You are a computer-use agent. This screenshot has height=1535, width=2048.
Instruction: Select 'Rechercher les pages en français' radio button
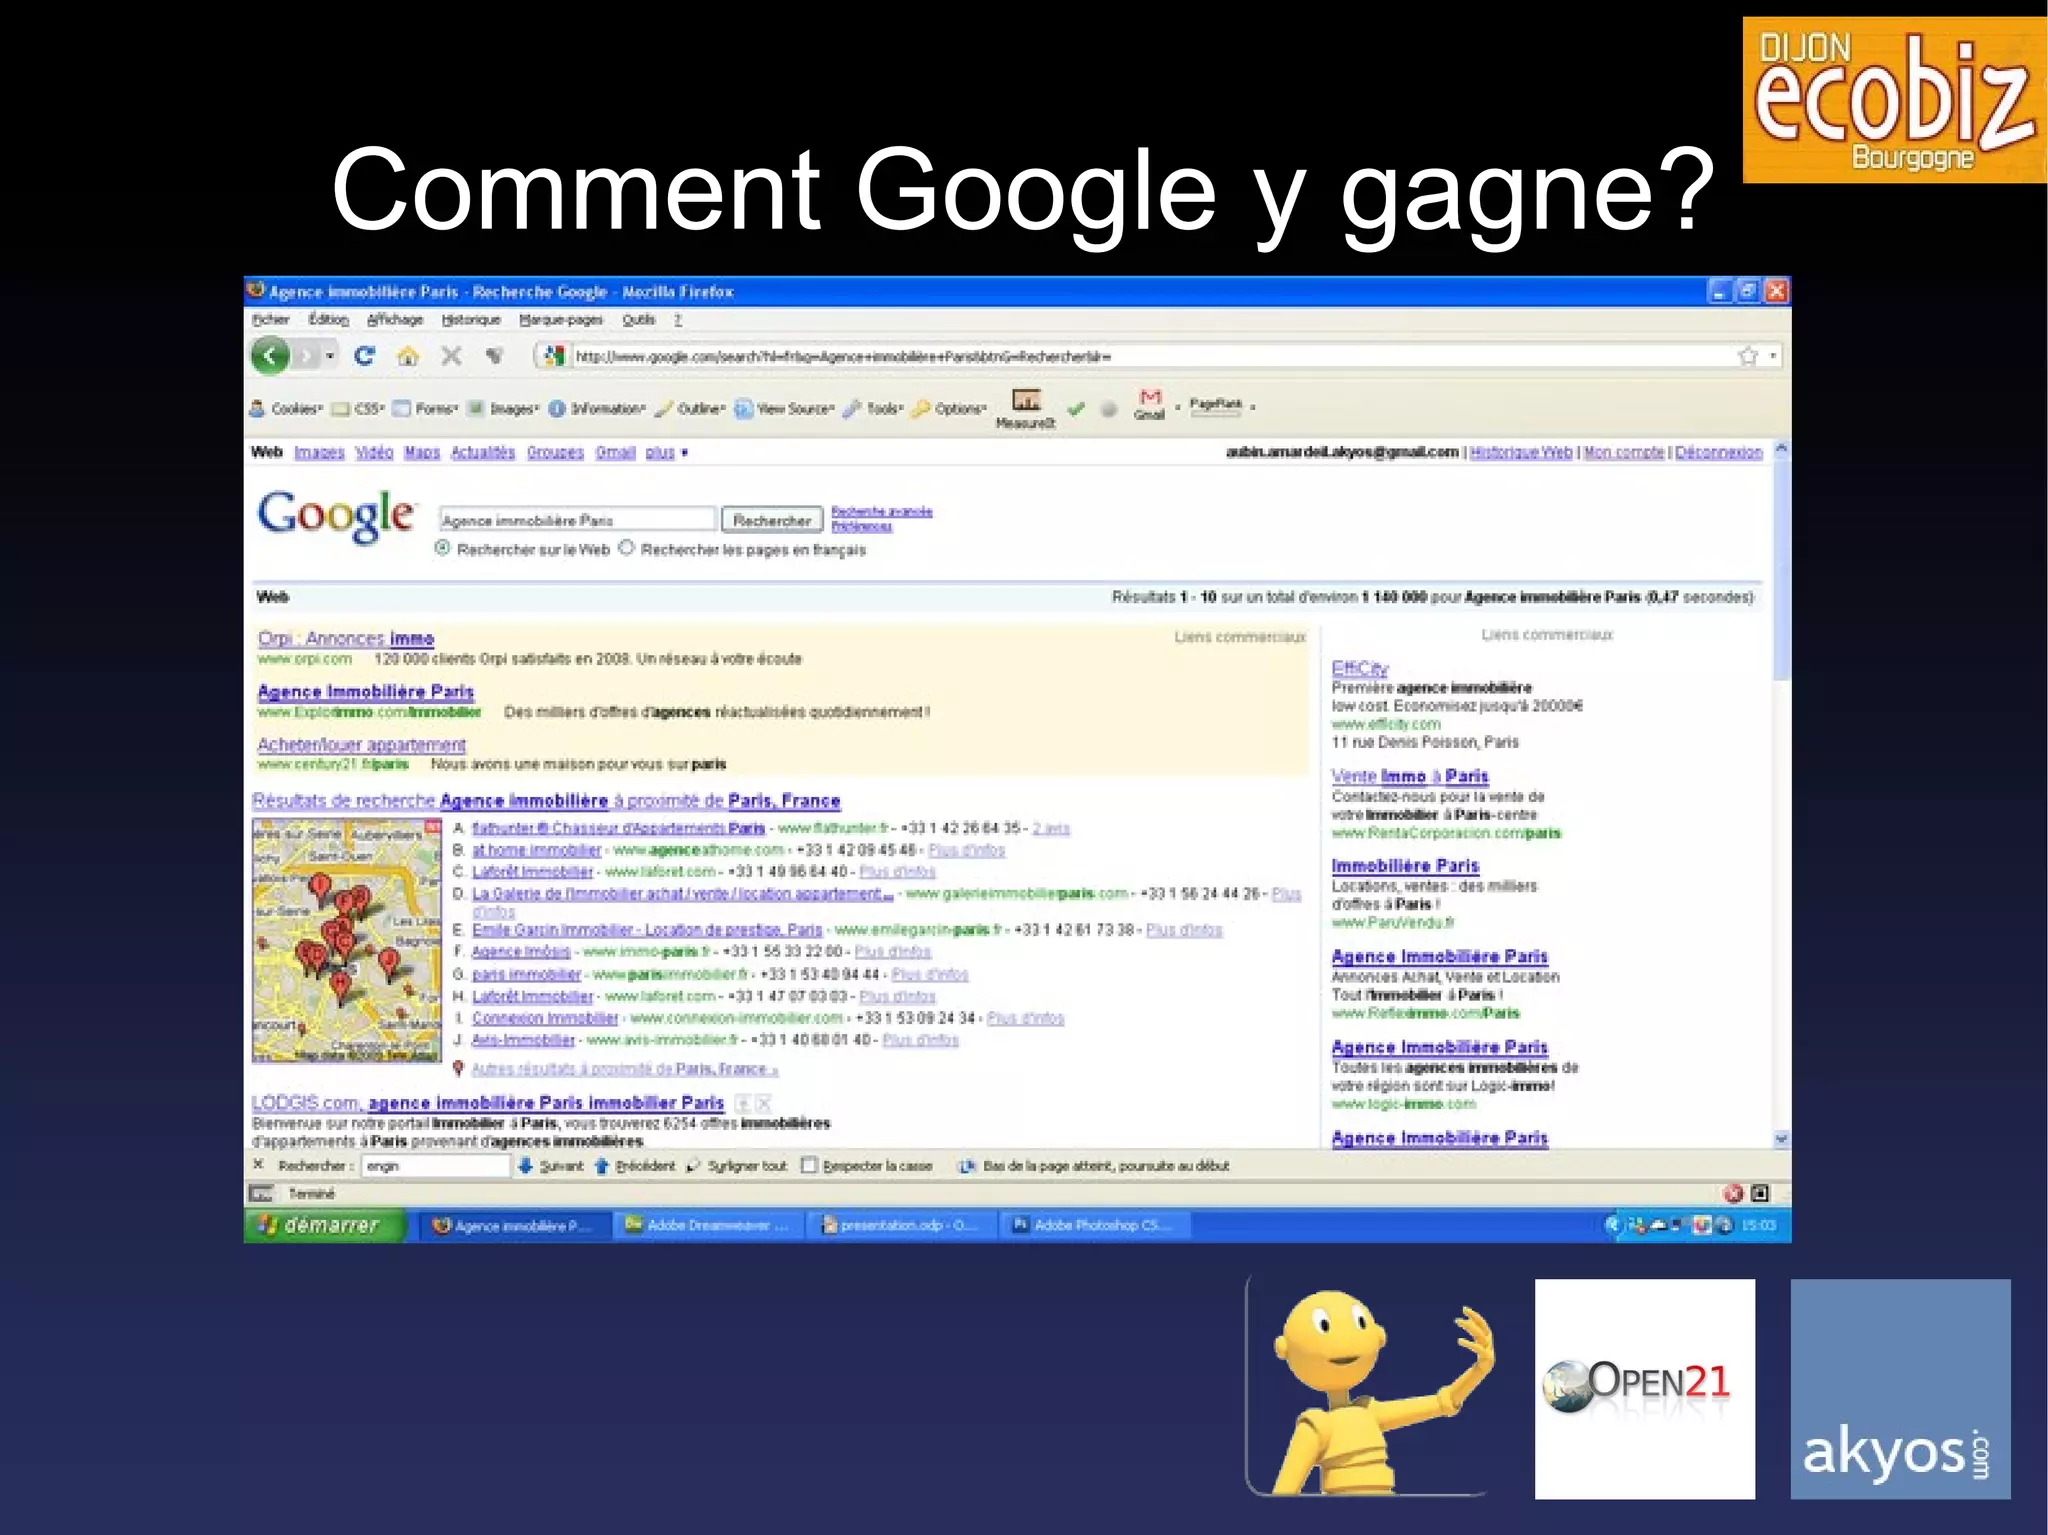coord(626,548)
